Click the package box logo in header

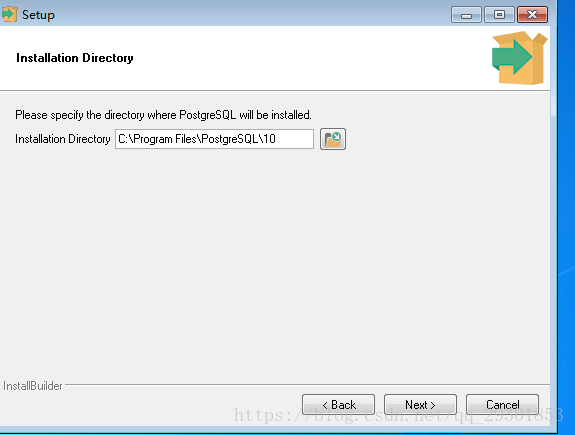pyautogui.click(x=520, y=58)
